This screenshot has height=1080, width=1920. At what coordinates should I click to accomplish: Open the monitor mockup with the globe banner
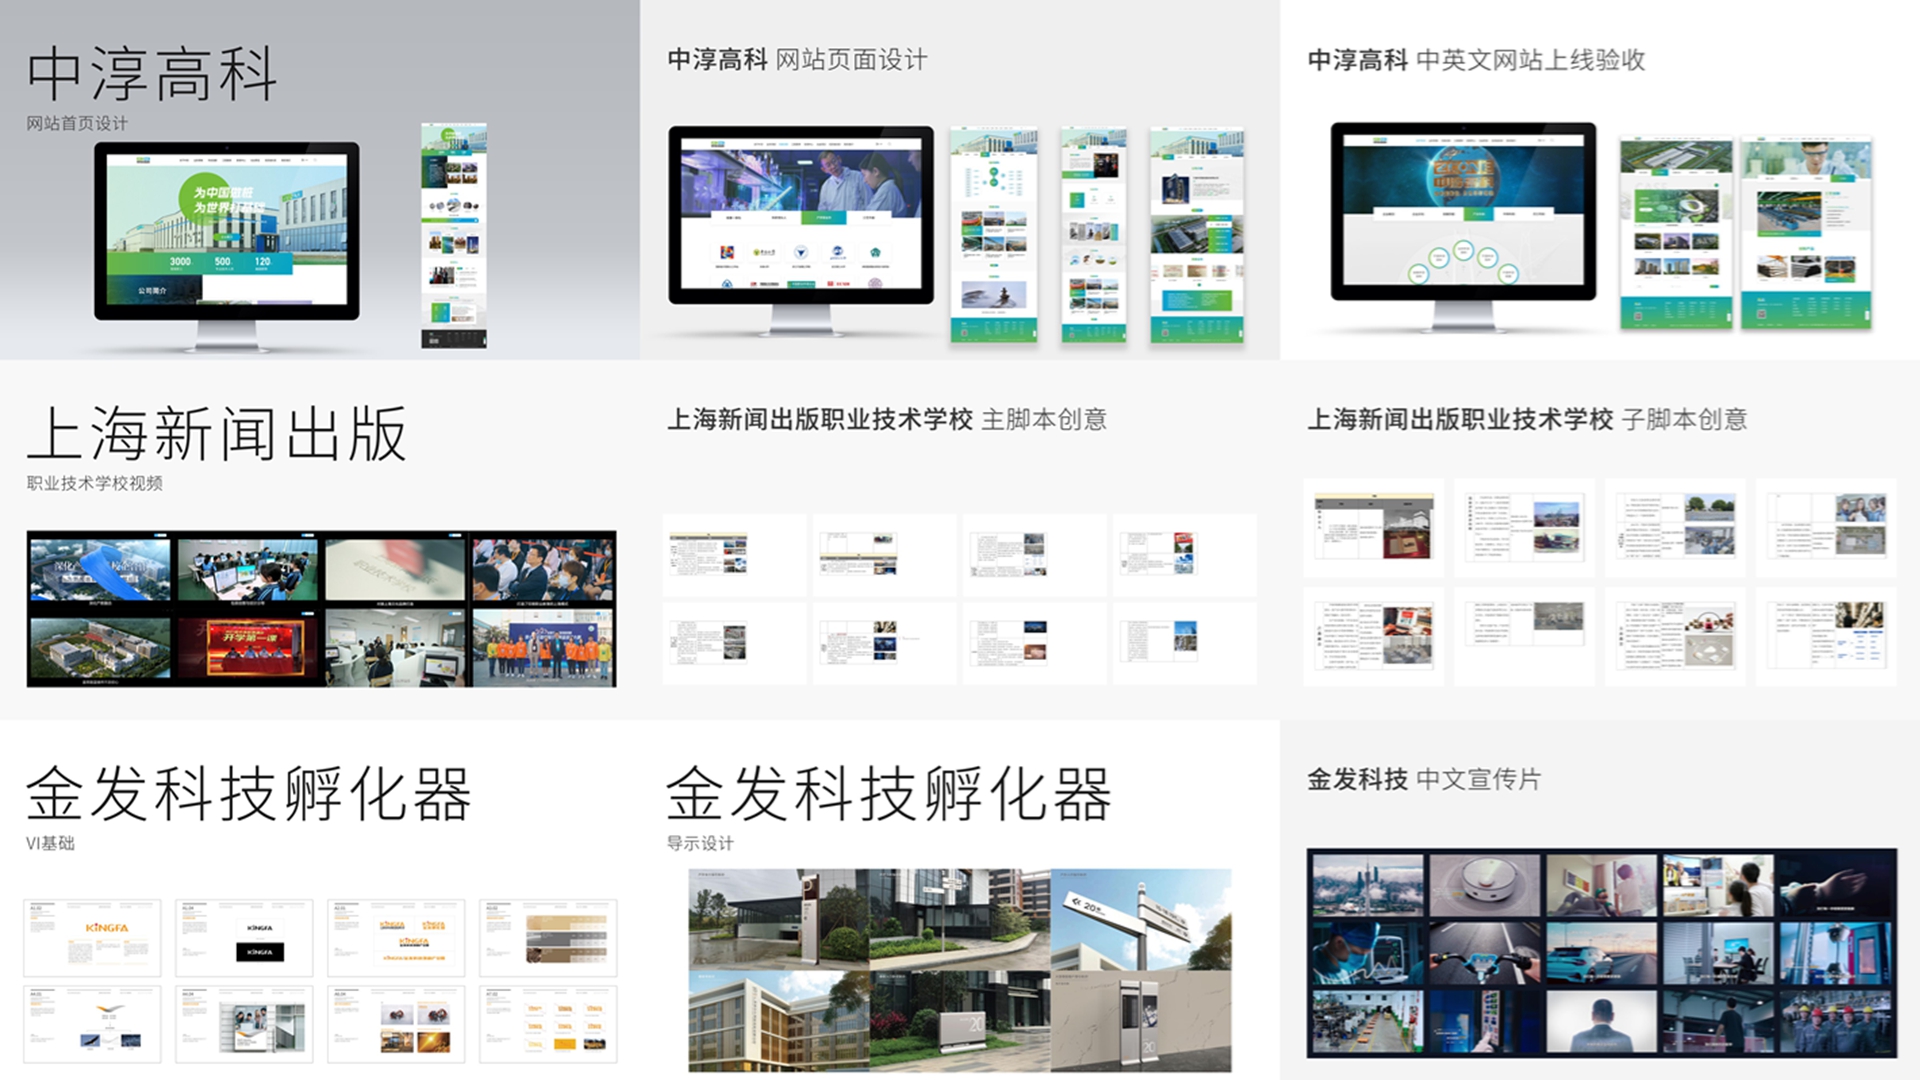tap(1463, 226)
